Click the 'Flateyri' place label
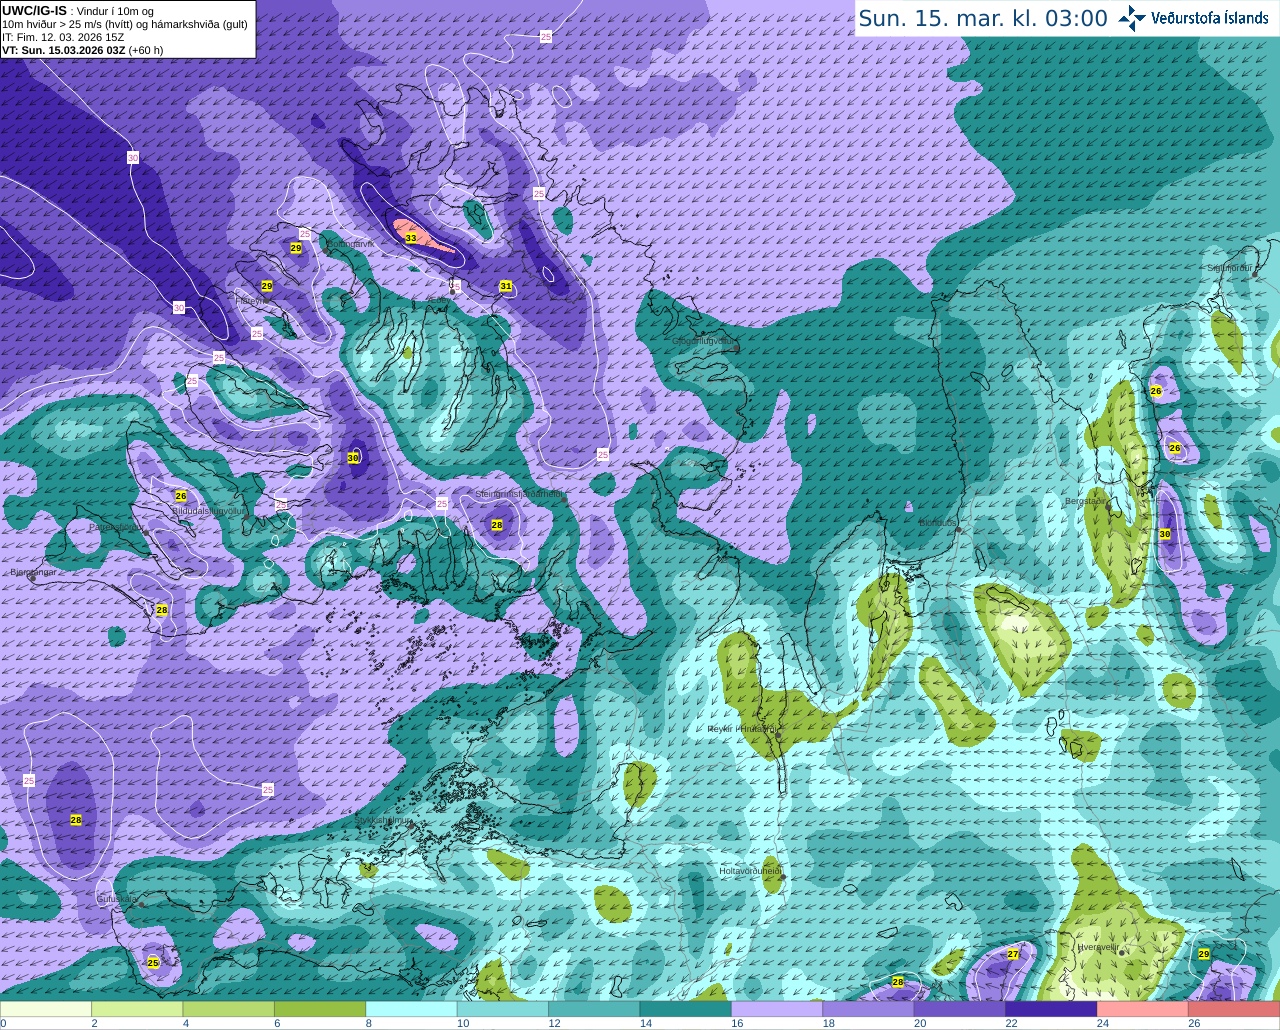The image size is (1280, 1030). [x=251, y=300]
